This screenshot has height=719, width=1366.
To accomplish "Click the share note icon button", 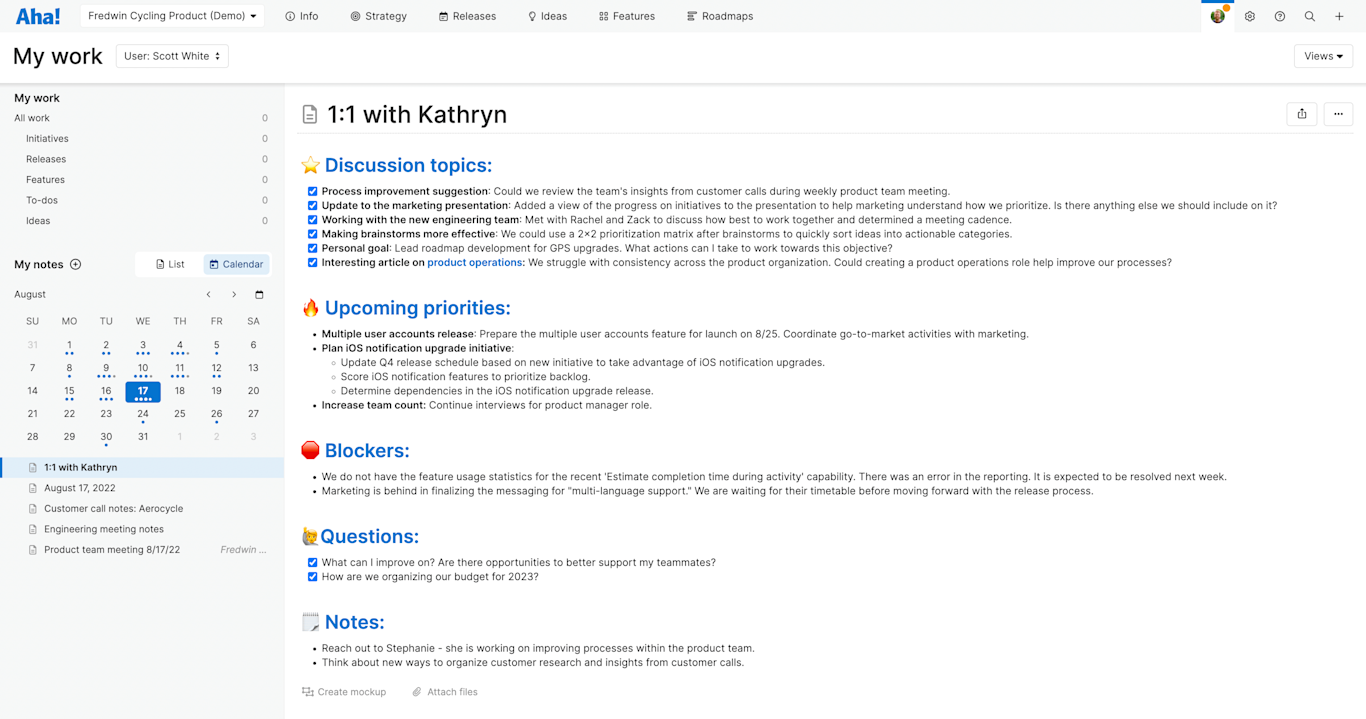I will [x=1302, y=114].
